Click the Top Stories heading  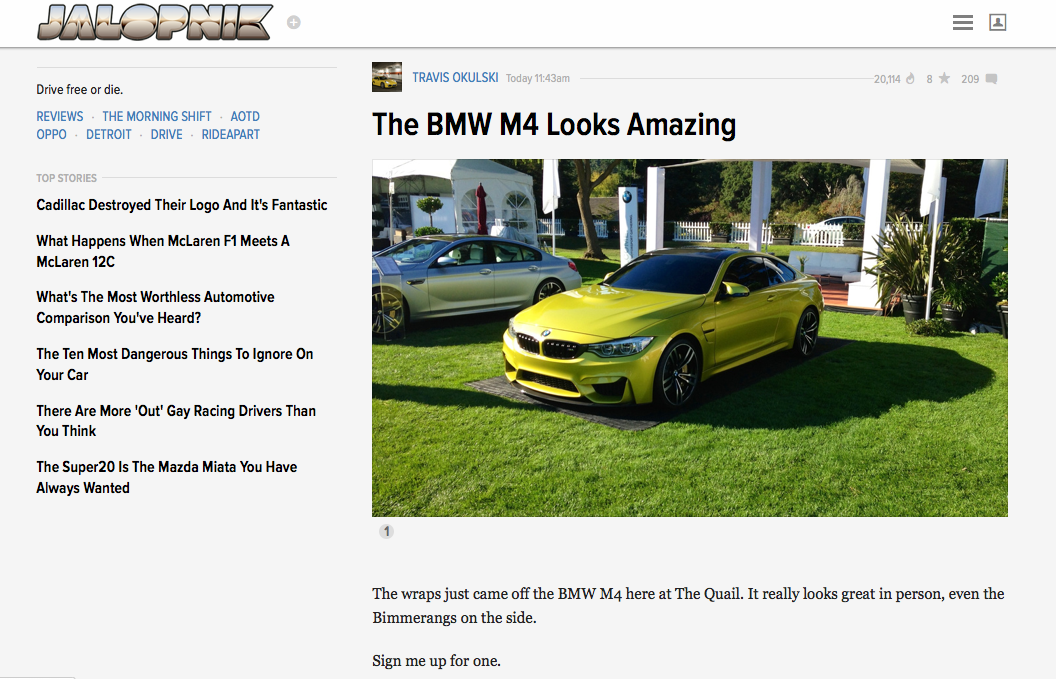(x=67, y=178)
